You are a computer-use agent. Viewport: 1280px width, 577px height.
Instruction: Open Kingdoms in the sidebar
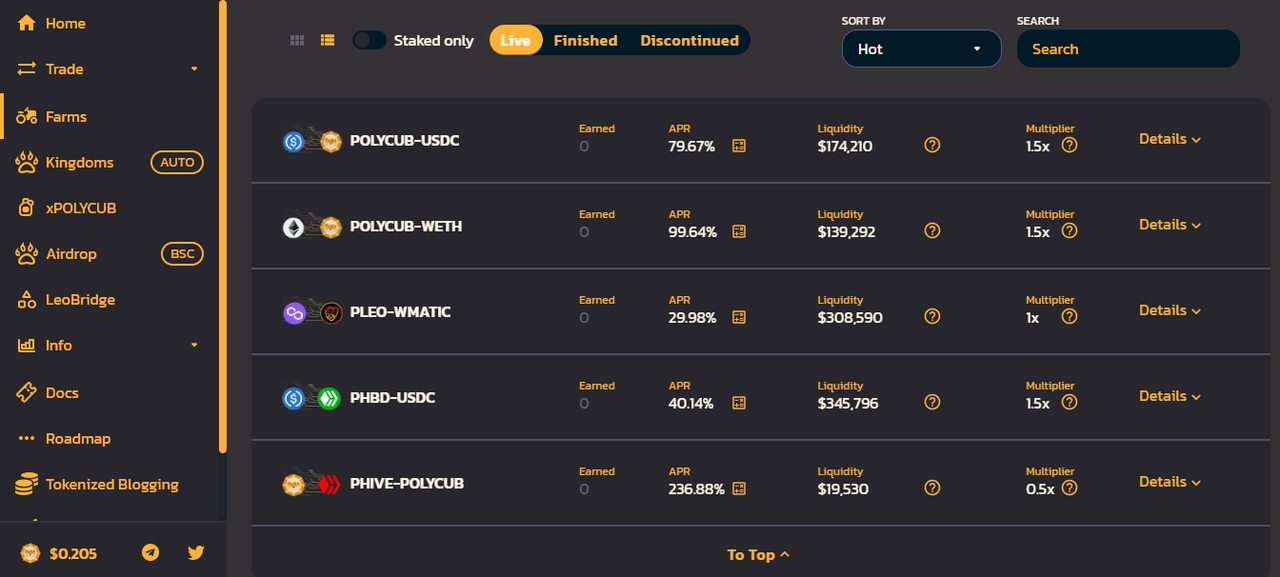click(79, 162)
